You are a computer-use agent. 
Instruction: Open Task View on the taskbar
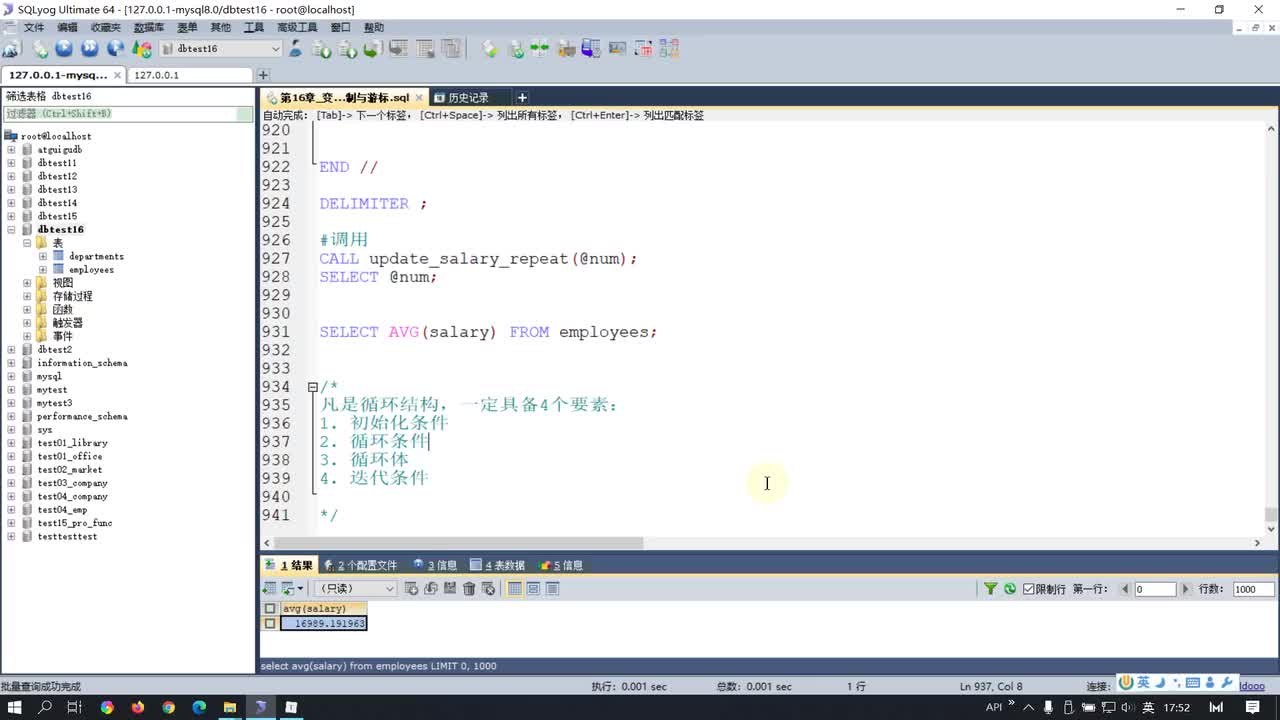[x=75, y=707]
